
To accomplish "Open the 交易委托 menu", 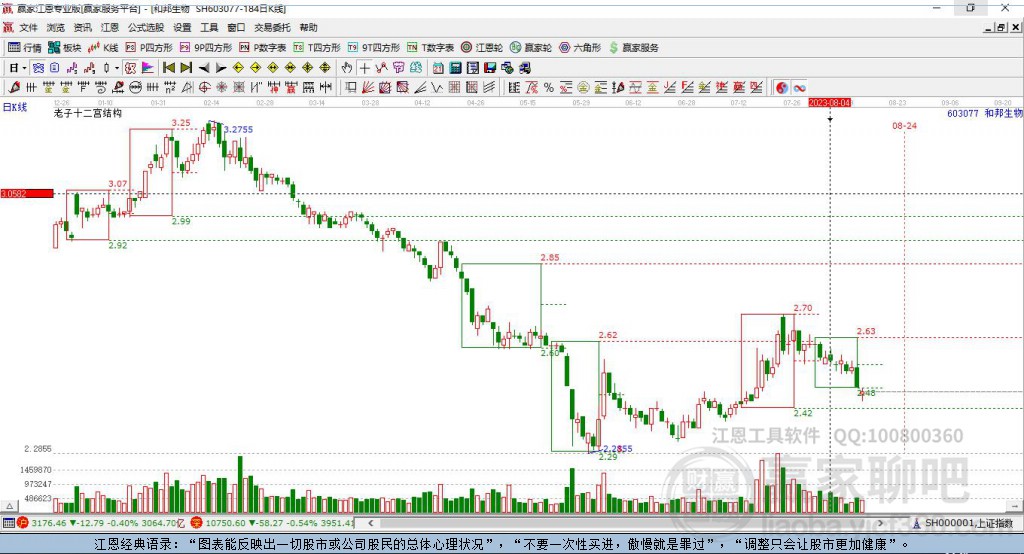I will (272, 27).
